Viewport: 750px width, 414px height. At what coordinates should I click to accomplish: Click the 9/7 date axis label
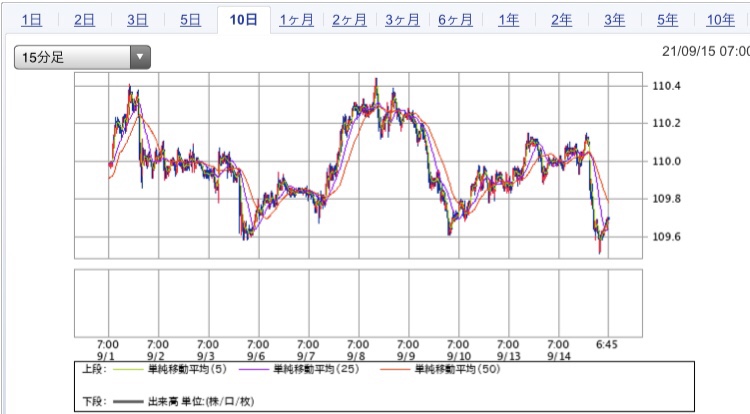pyautogui.click(x=306, y=356)
